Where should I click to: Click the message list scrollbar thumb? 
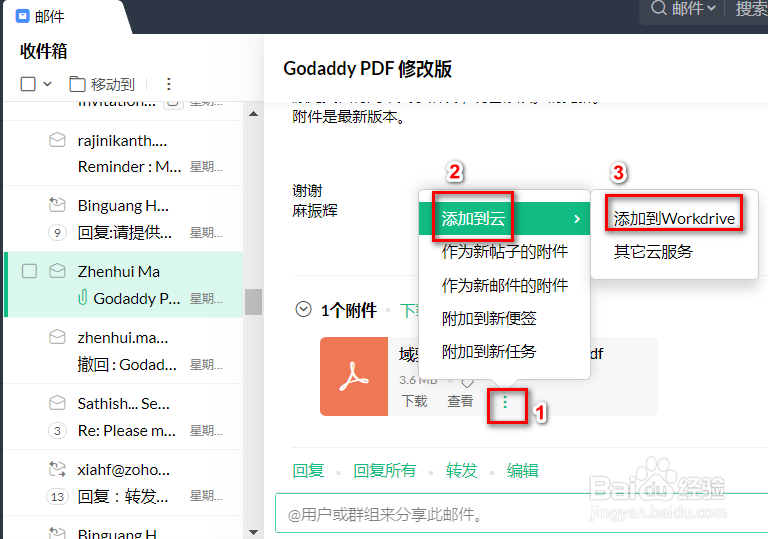(x=253, y=302)
